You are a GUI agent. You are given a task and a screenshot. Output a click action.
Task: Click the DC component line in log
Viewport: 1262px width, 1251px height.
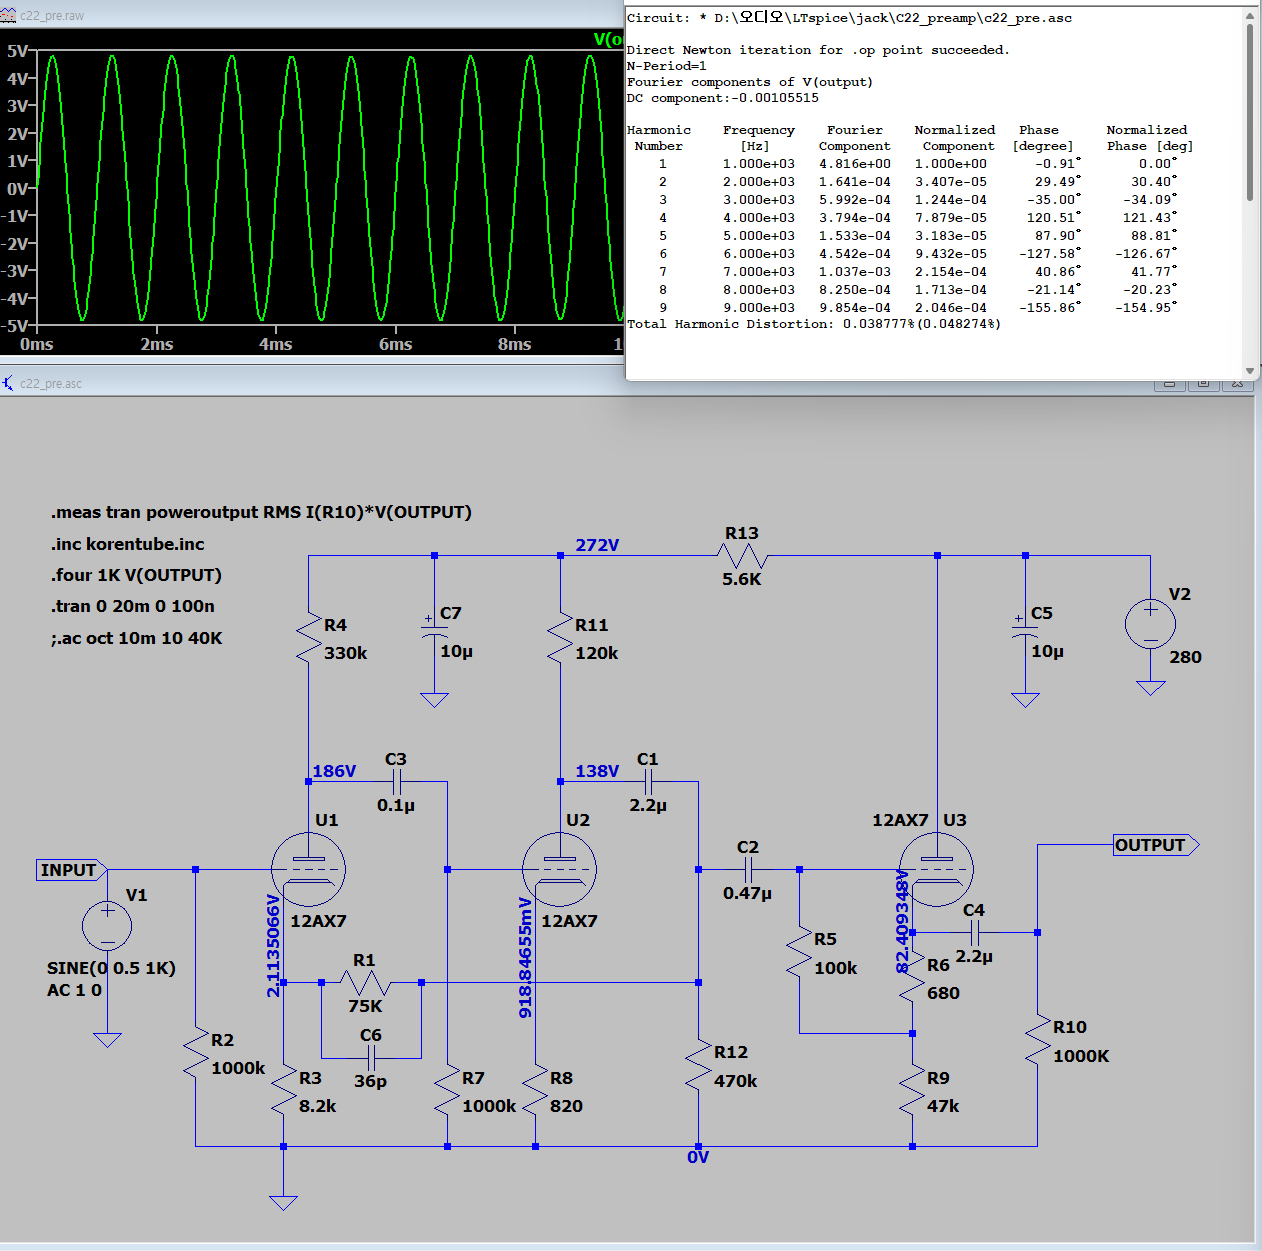point(723,98)
